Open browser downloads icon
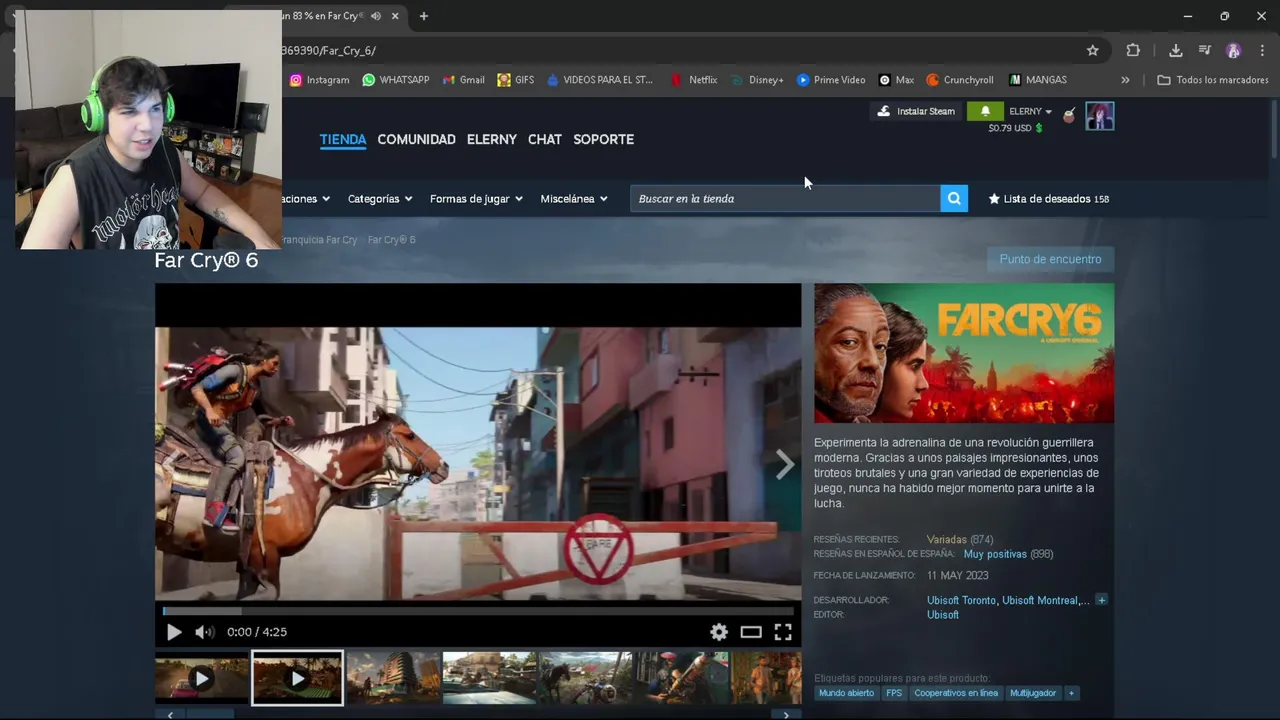The height and width of the screenshot is (720, 1280). 1175,50
